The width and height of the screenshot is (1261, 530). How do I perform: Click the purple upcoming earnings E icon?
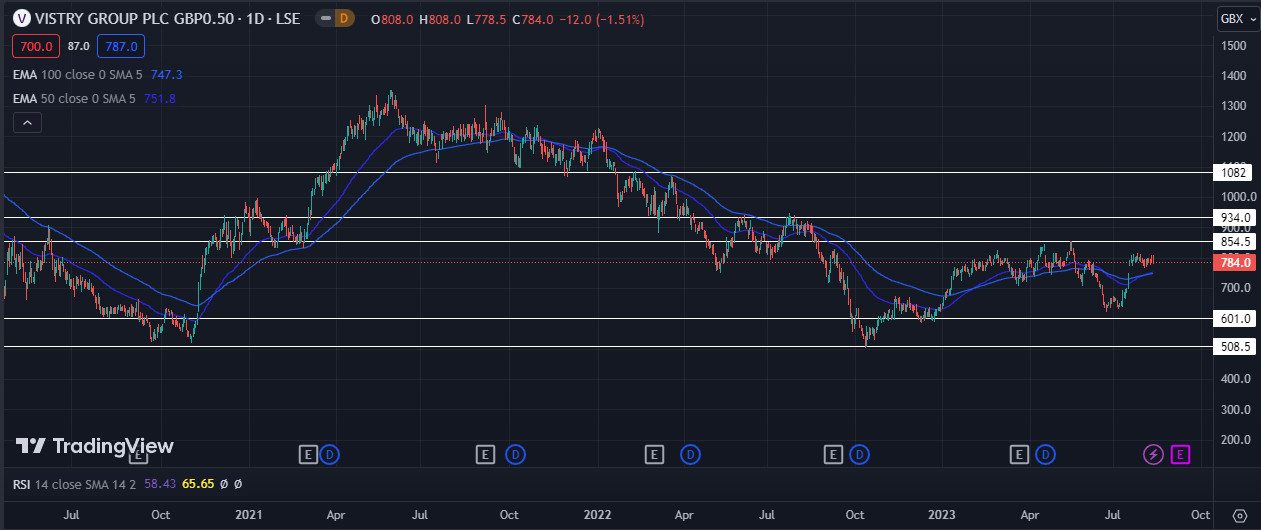click(x=1180, y=455)
